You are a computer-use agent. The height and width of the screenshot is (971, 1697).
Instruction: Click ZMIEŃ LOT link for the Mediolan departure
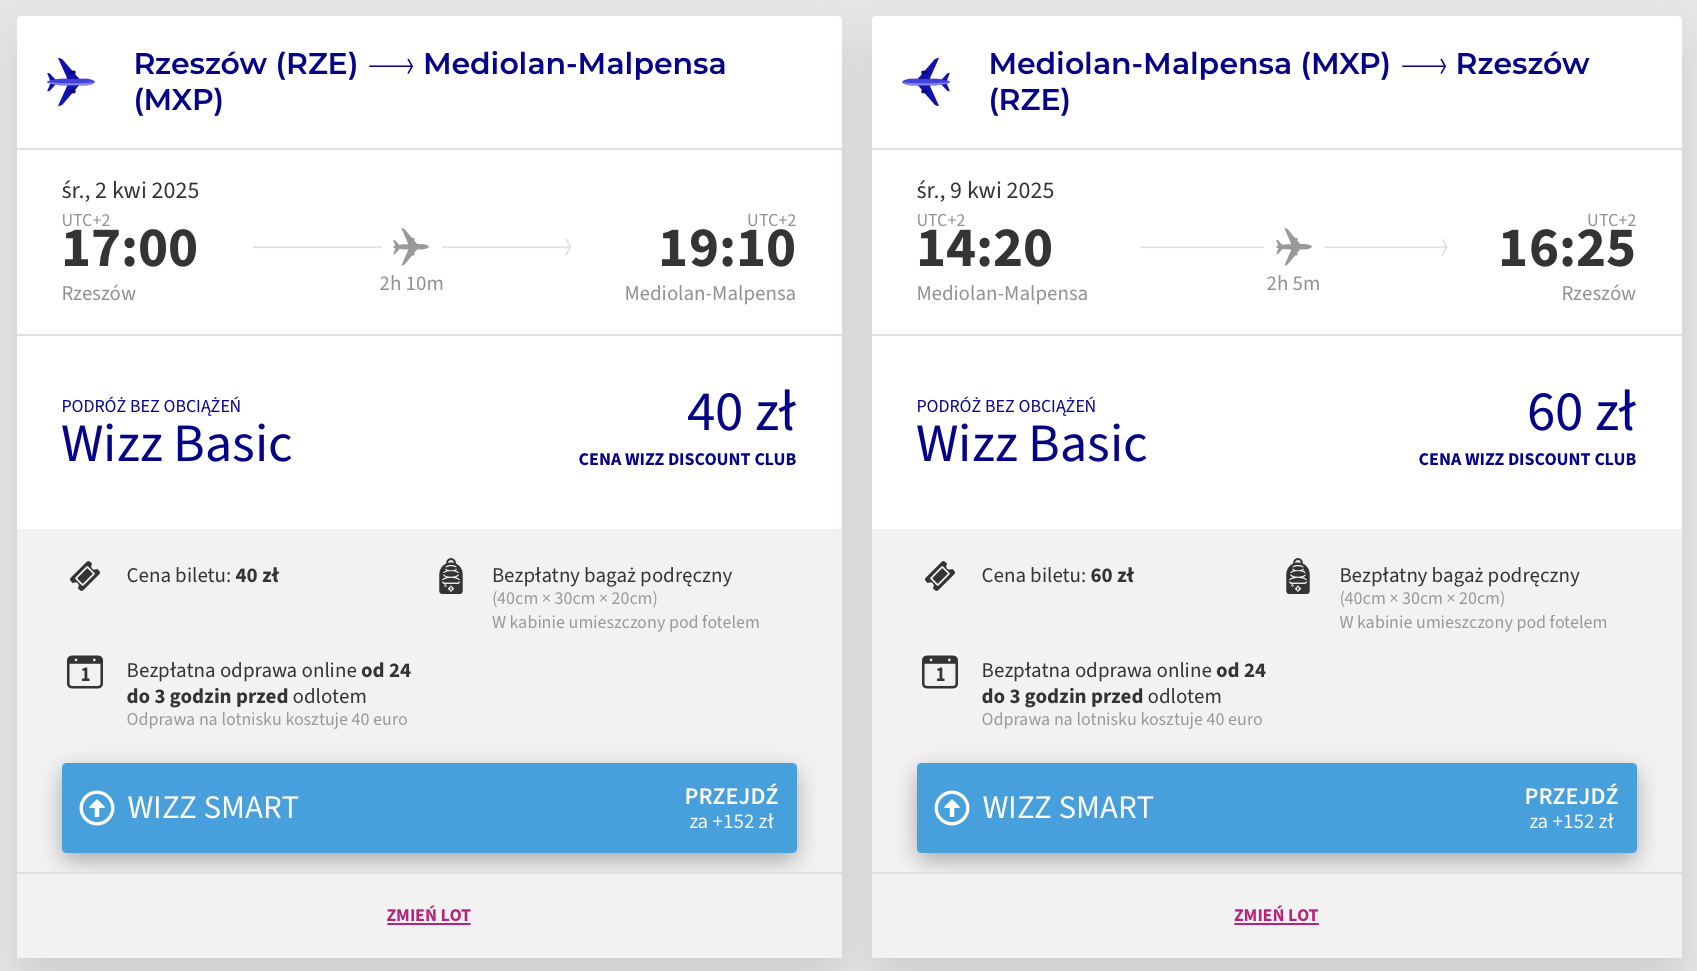[x=1276, y=915]
